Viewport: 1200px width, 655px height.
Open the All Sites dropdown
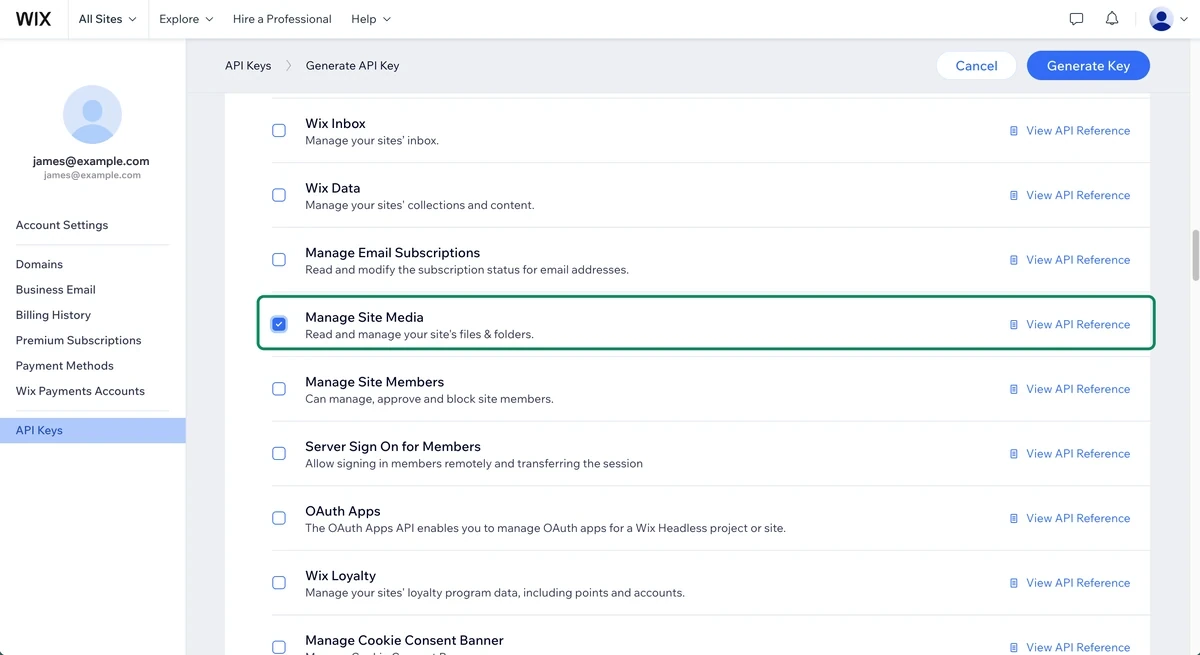(x=107, y=19)
